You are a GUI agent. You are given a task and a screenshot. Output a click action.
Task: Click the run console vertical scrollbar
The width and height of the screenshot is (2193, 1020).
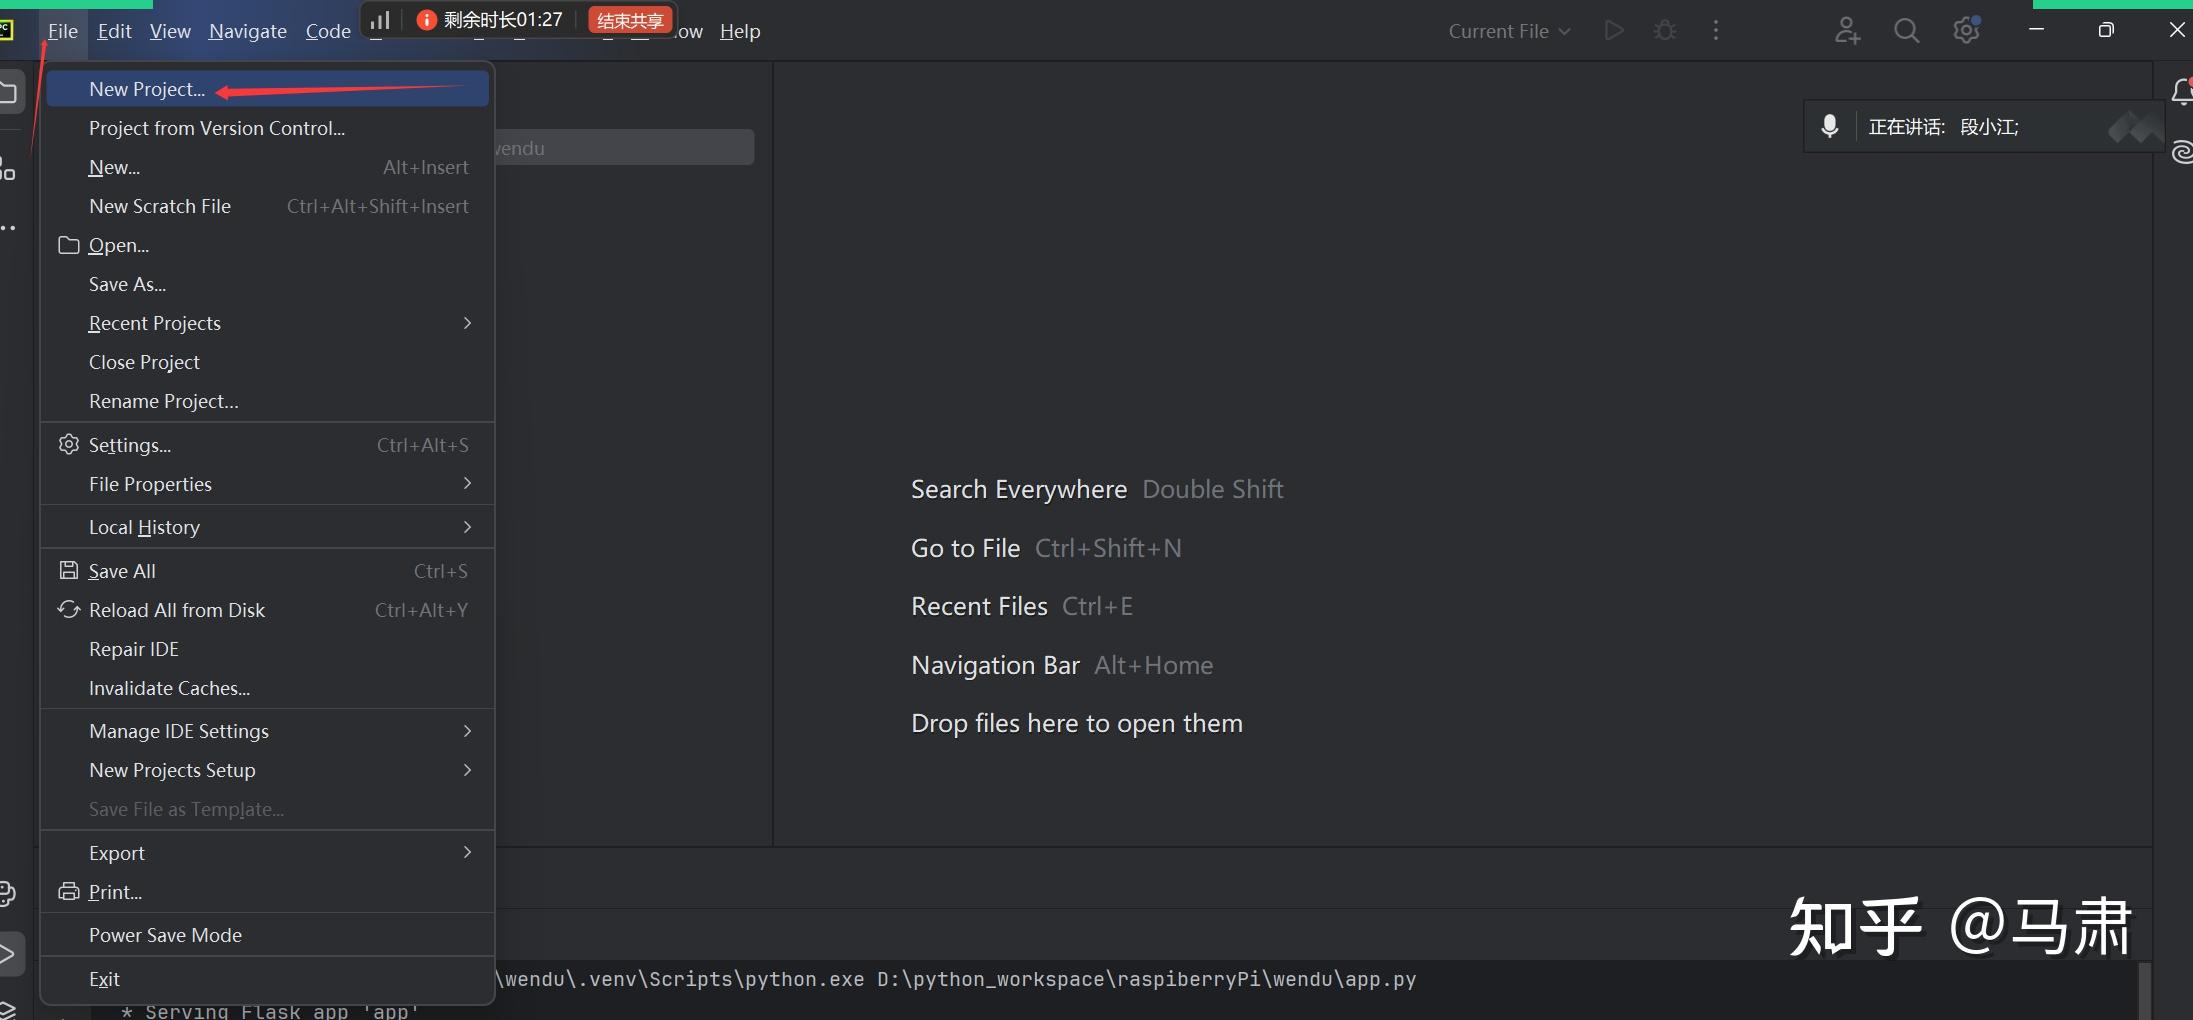[x=2145, y=990]
